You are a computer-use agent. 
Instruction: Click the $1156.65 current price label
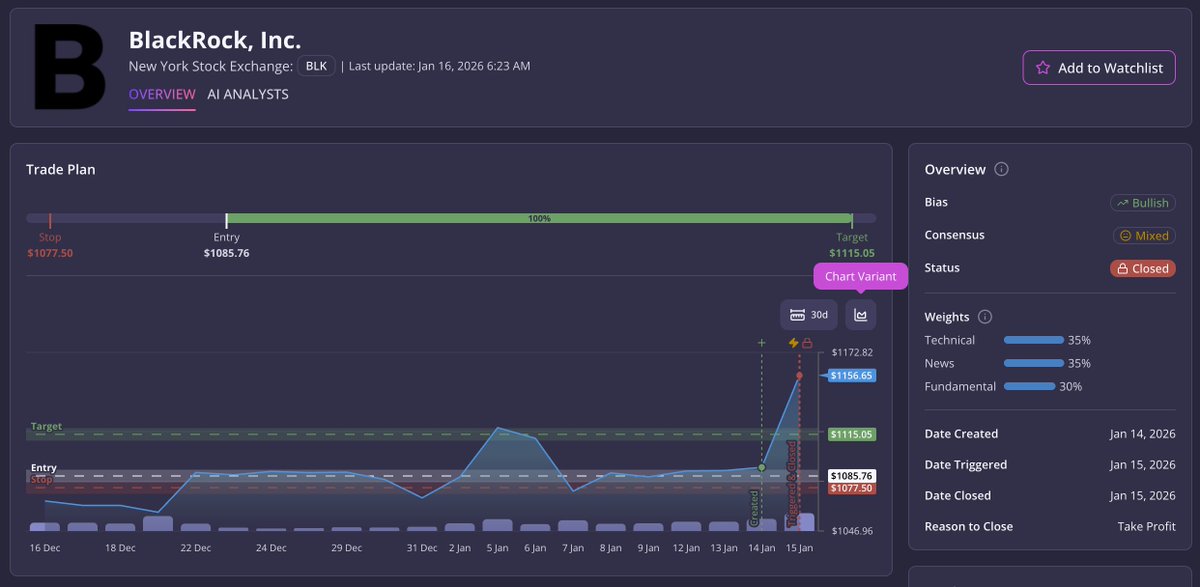click(853, 376)
